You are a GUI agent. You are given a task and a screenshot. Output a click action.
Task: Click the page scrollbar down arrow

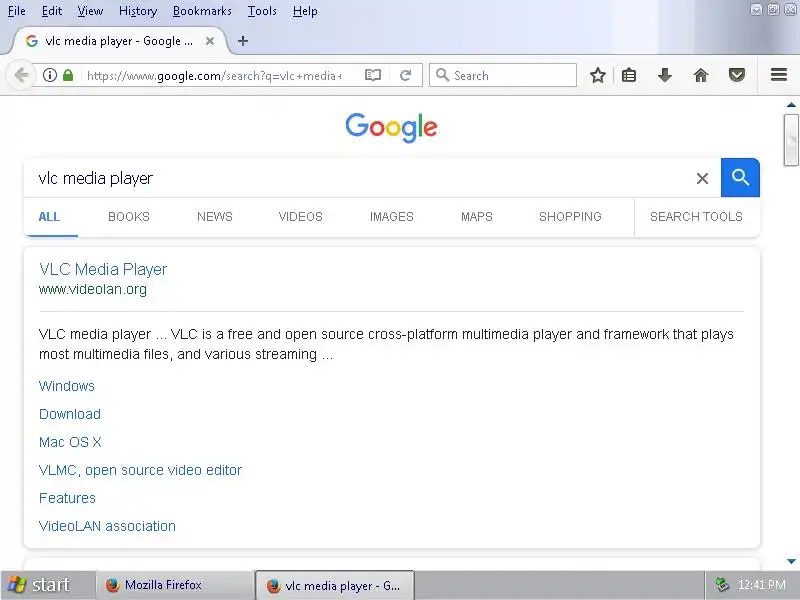[791, 561]
